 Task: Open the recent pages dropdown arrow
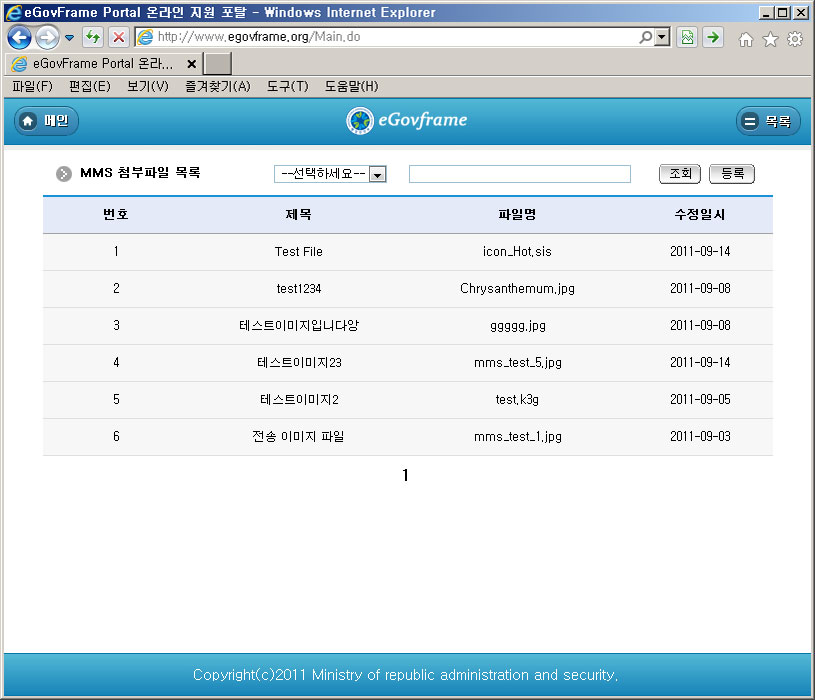pos(69,38)
